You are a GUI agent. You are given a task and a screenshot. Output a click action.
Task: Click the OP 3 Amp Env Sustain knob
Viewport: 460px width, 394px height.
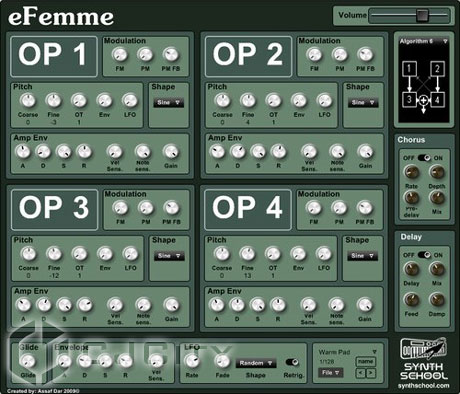tap(64, 305)
